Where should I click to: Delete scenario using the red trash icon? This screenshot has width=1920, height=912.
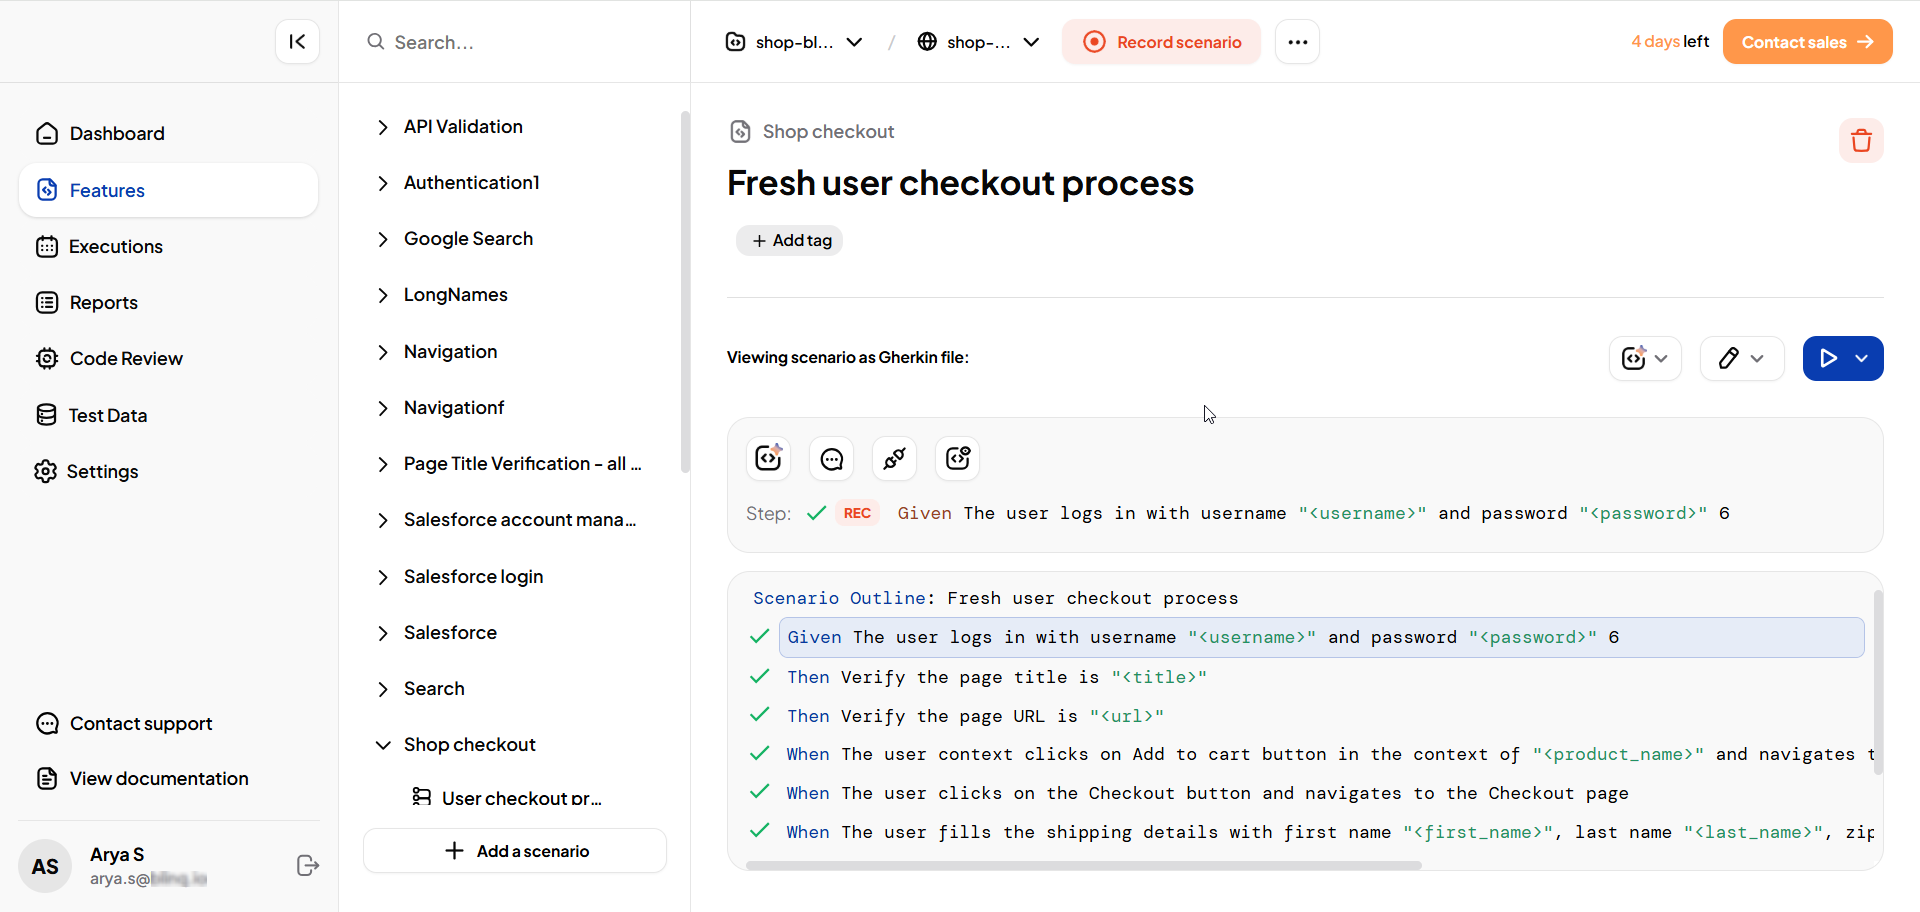point(1860,141)
